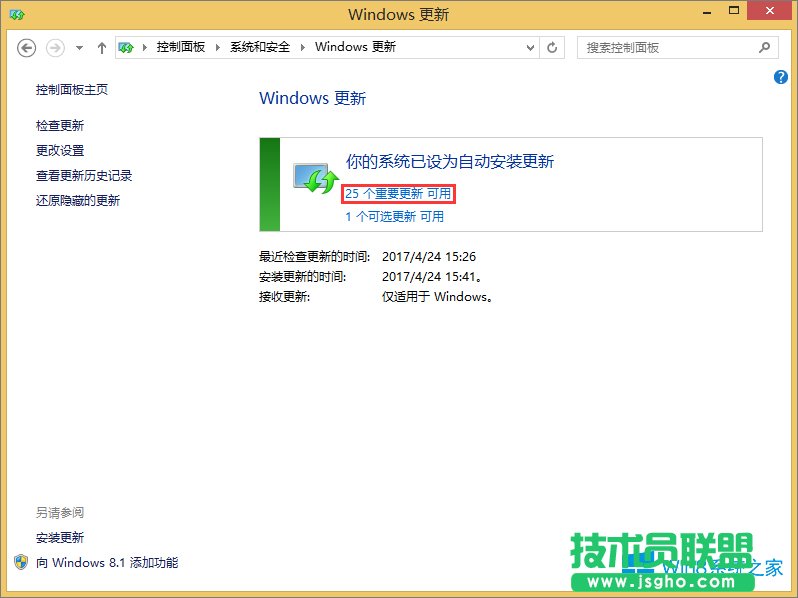The height and width of the screenshot is (598, 798).
Task: Open help with the blue question mark
Action: pyautogui.click(x=781, y=77)
